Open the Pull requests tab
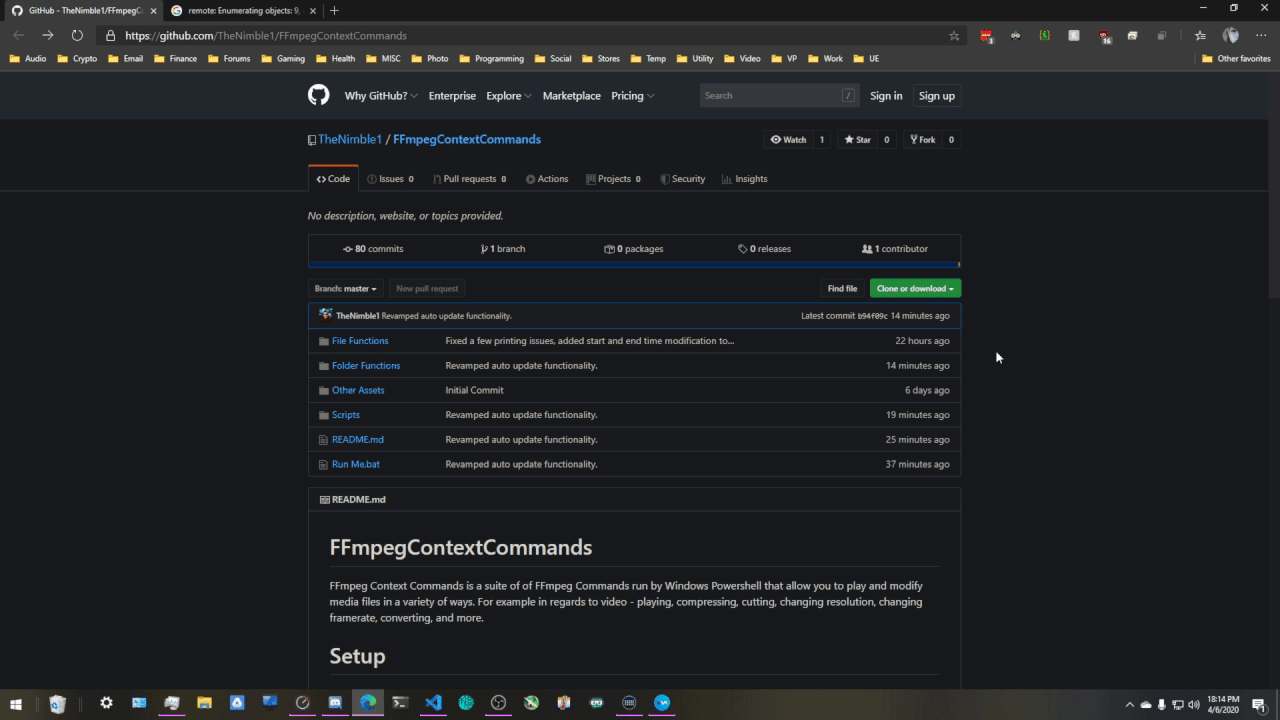 point(470,179)
